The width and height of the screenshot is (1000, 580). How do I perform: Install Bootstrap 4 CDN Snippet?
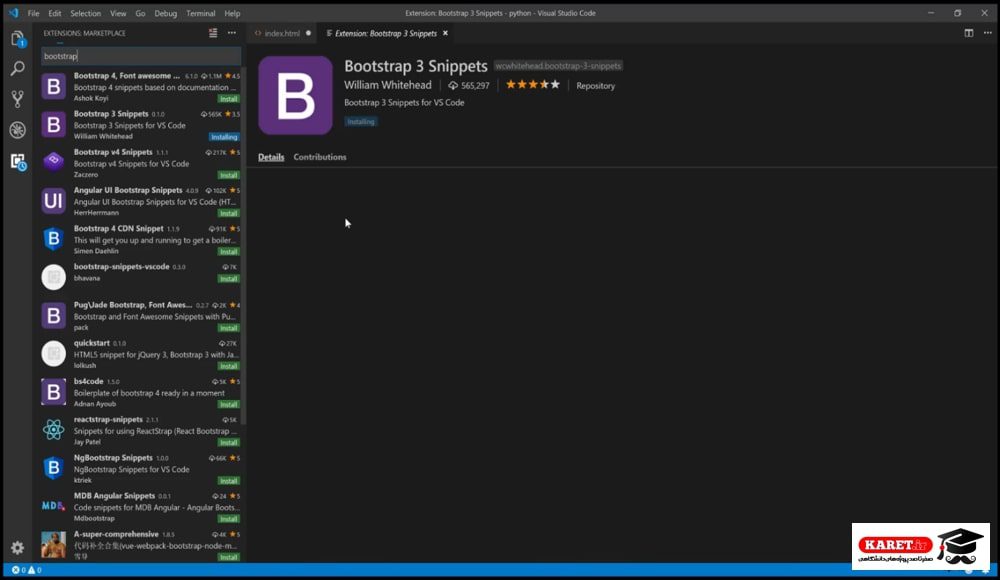click(x=228, y=251)
